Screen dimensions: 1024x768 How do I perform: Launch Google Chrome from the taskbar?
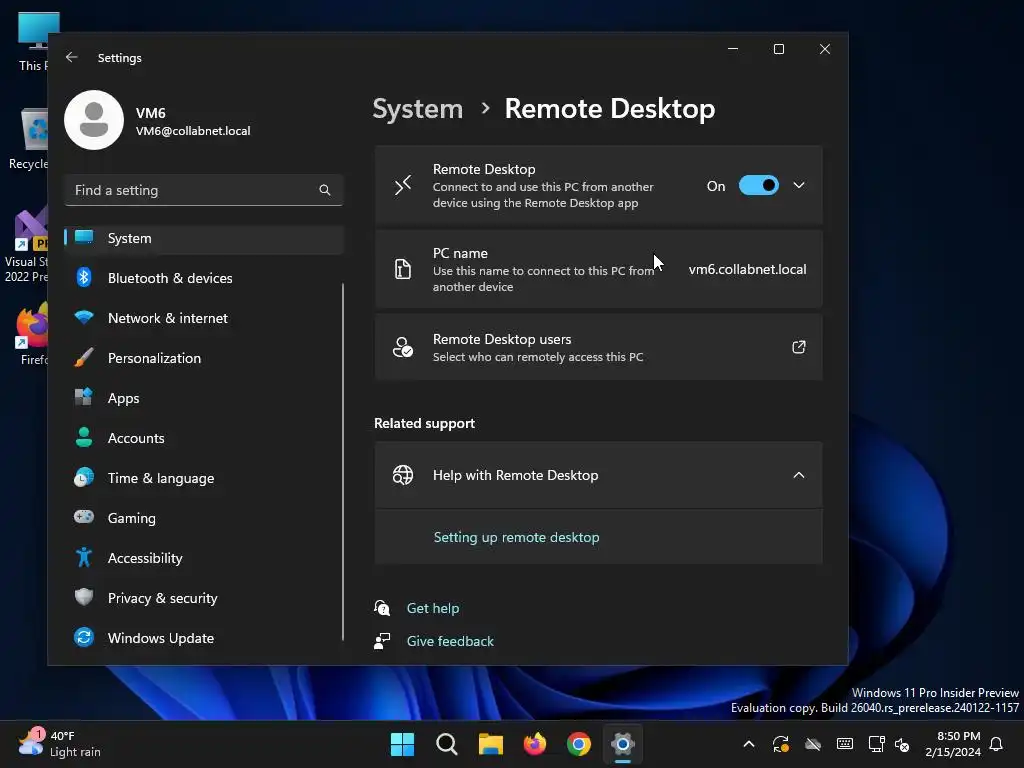pos(579,744)
